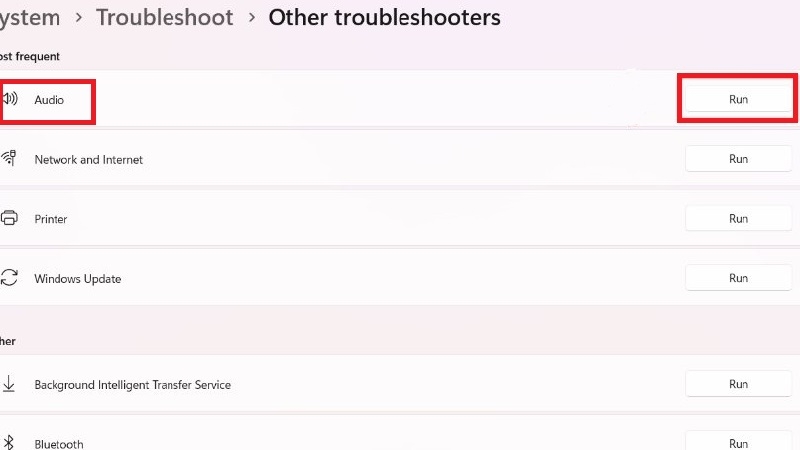This screenshot has height=450, width=800.
Task: Run the Windows Update troubleshooter
Action: [738, 278]
